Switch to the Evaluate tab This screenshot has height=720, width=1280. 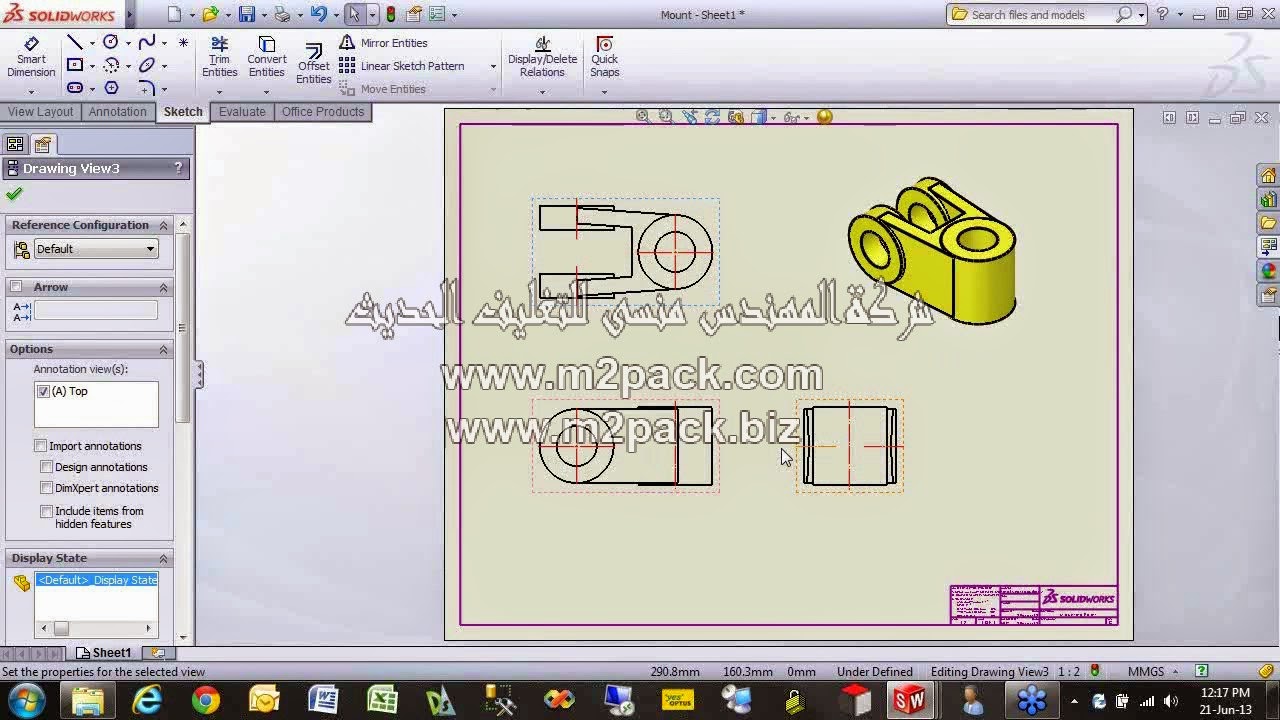(x=242, y=112)
